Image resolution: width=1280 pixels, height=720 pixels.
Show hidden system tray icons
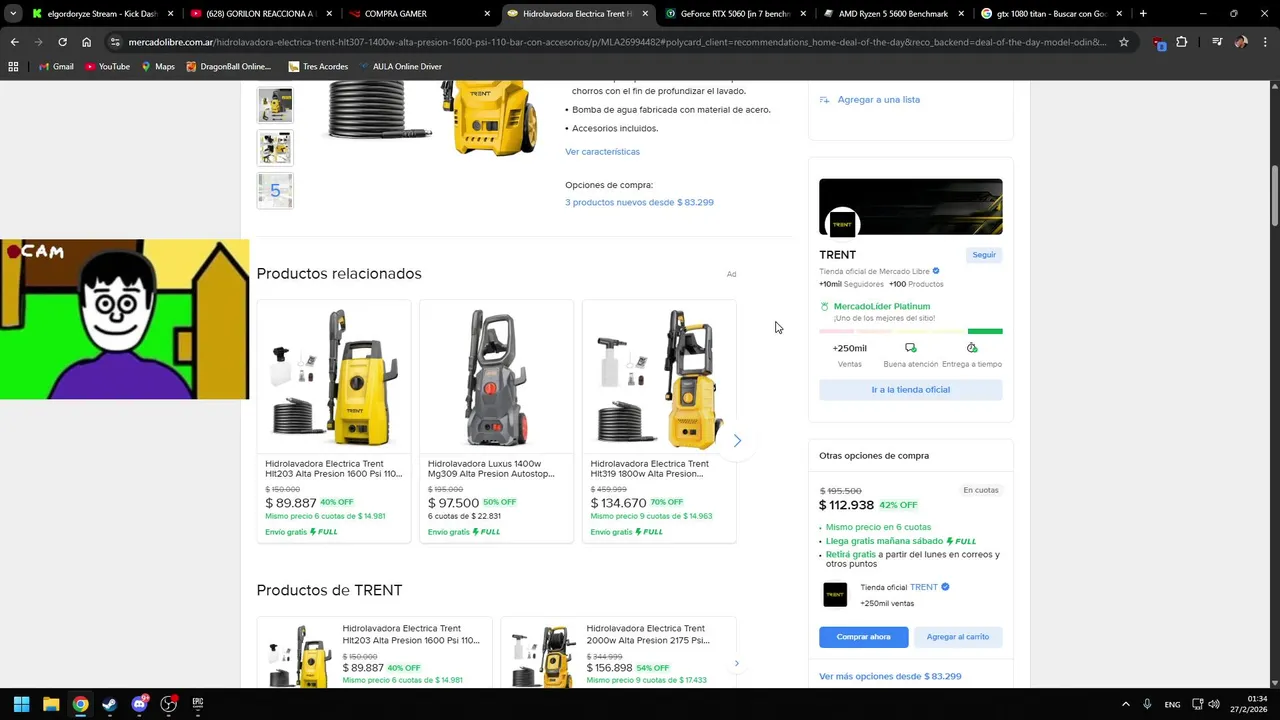point(1125,704)
